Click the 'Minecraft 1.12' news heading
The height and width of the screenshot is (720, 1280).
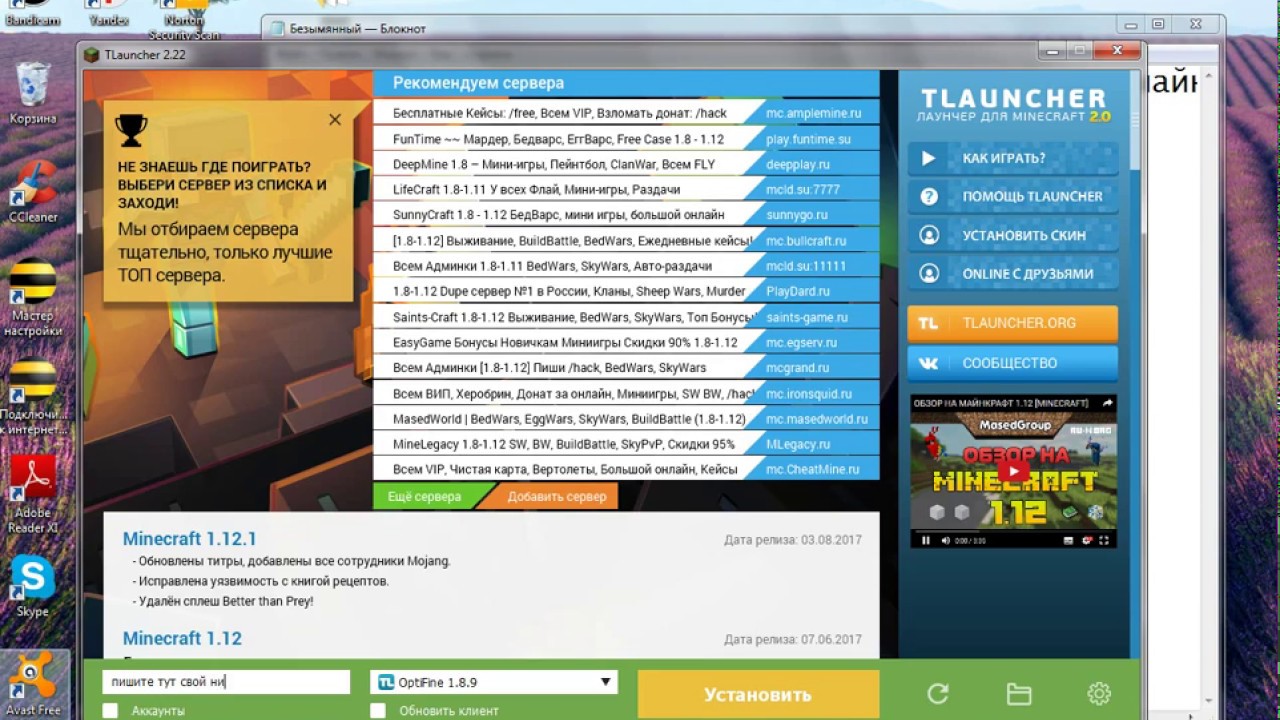(x=182, y=638)
